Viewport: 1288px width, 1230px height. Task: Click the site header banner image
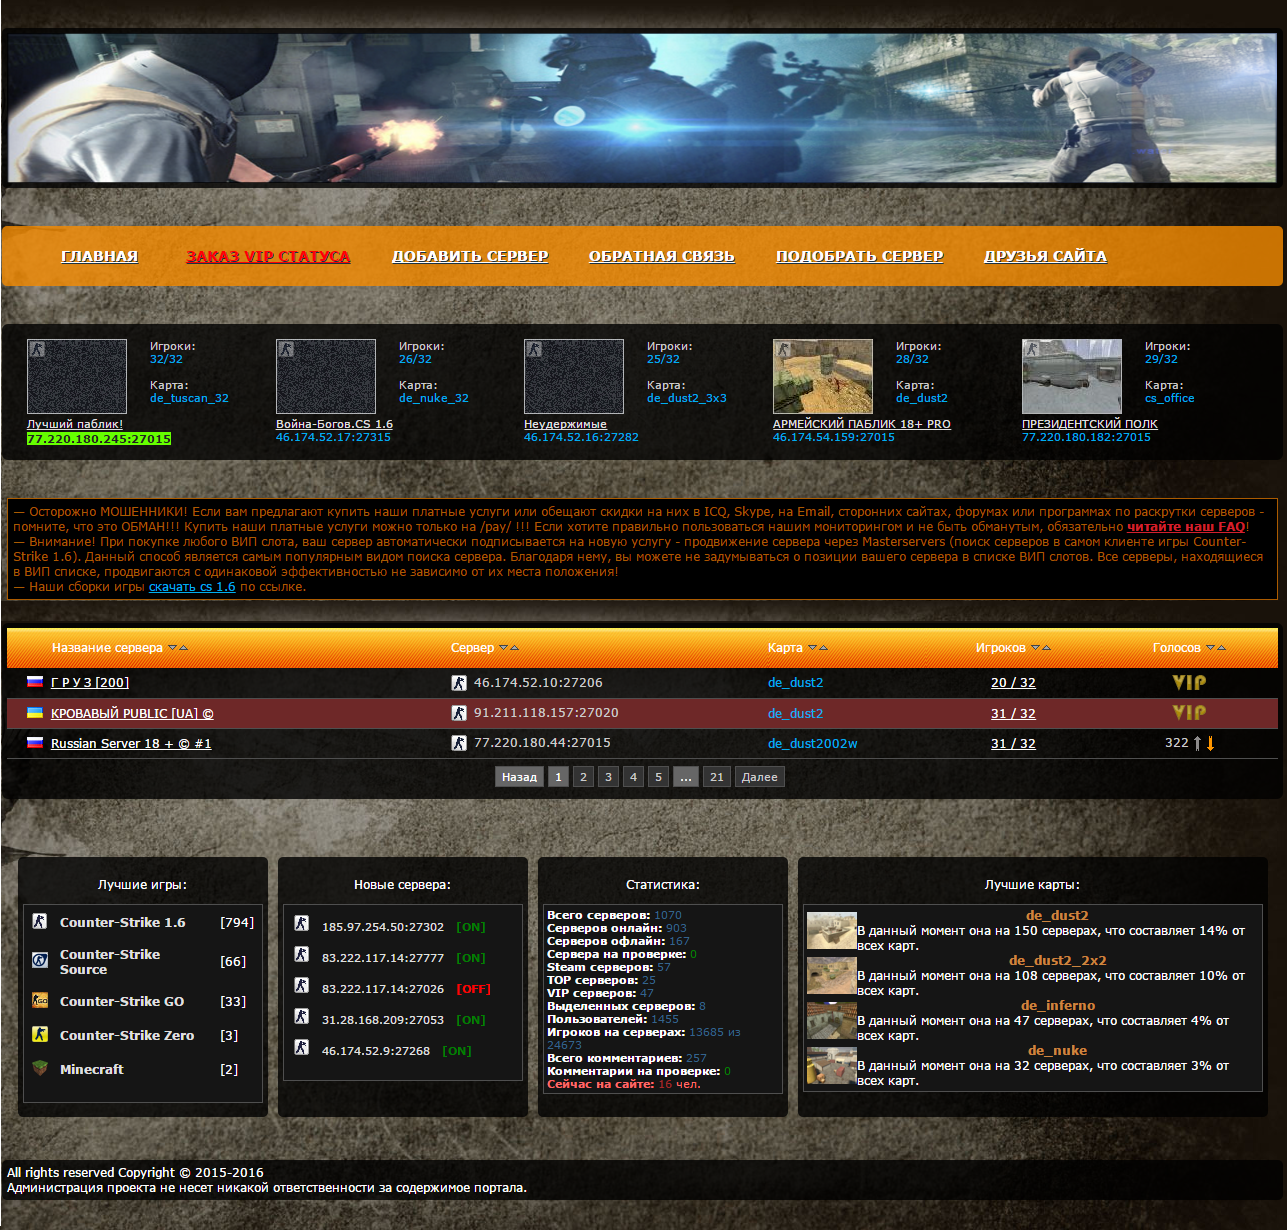coord(643,108)
